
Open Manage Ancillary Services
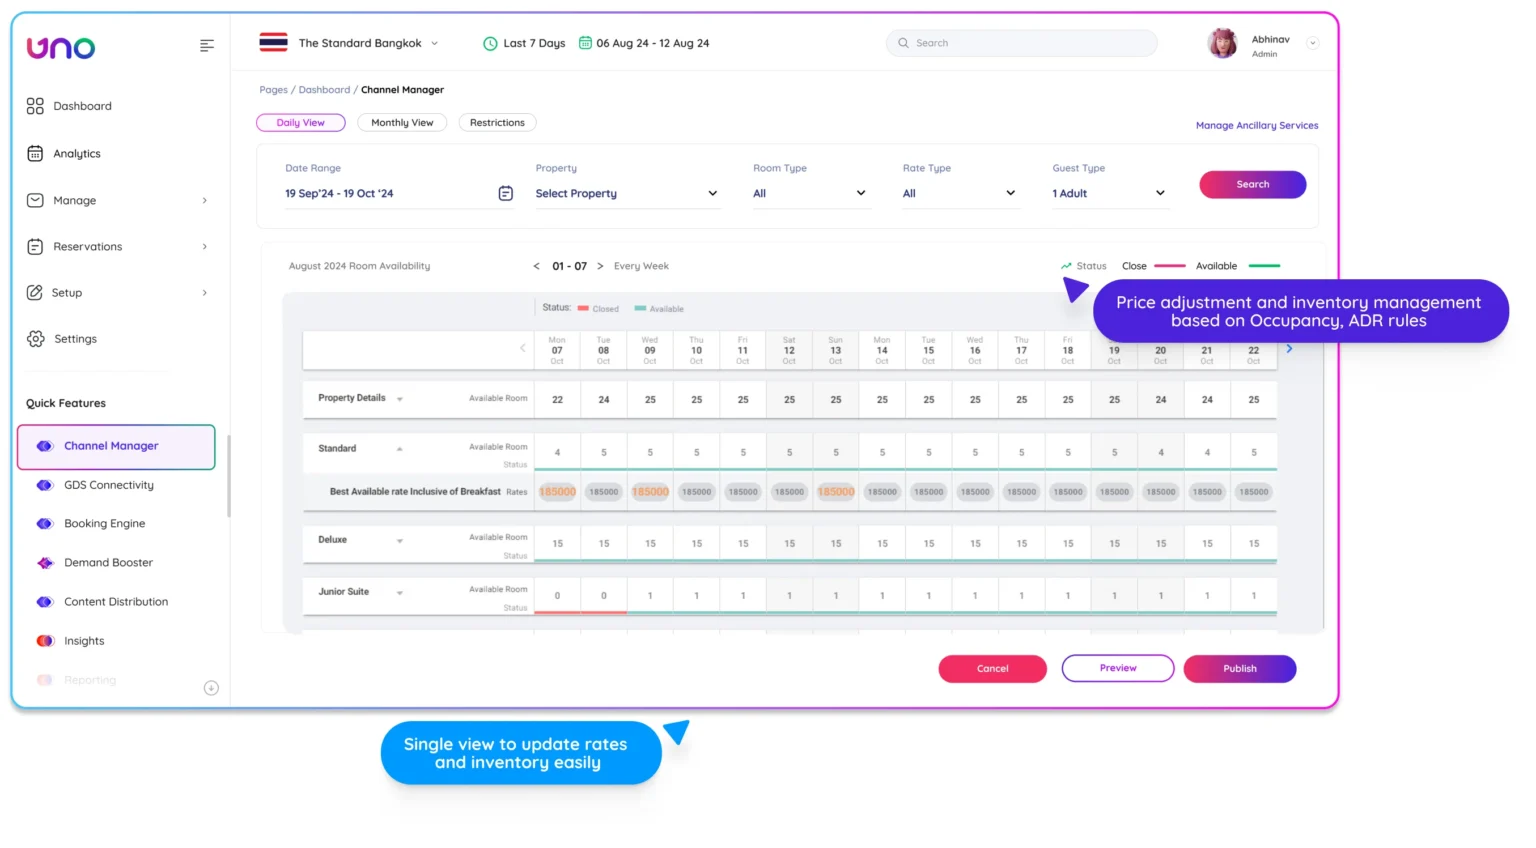(1257, 125)
